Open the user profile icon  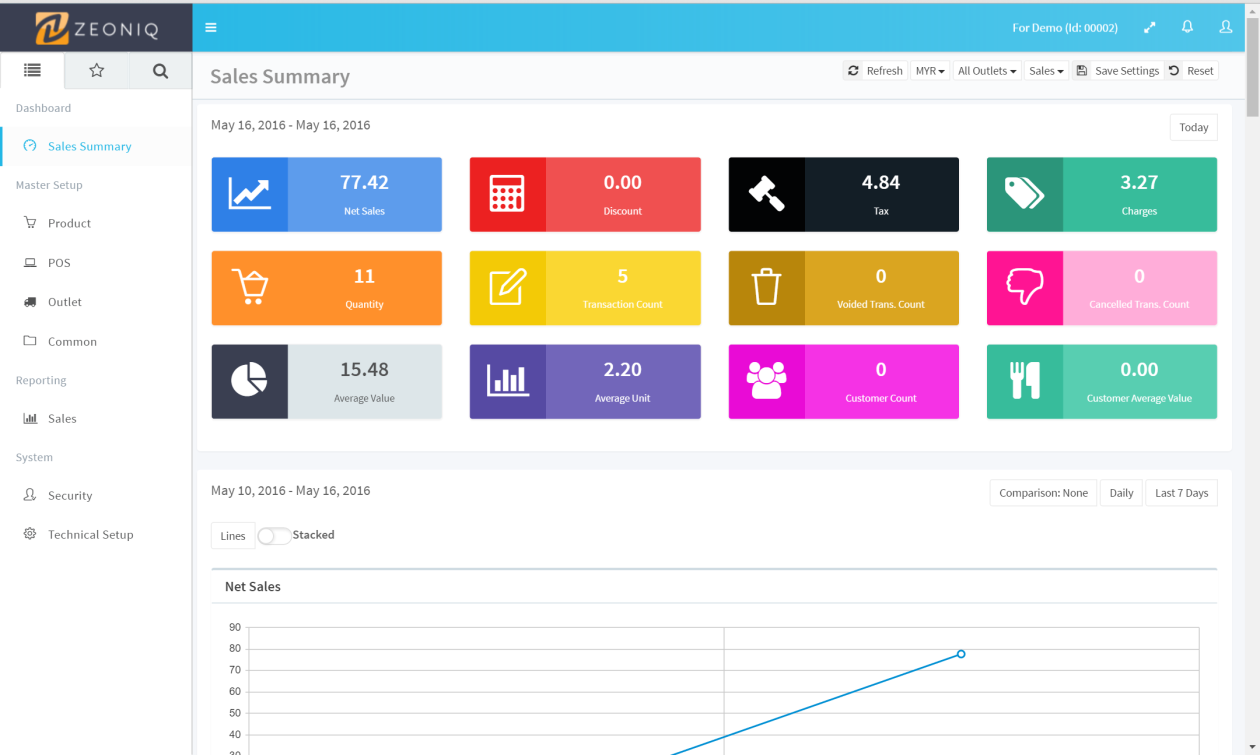tap(1226, 27)
